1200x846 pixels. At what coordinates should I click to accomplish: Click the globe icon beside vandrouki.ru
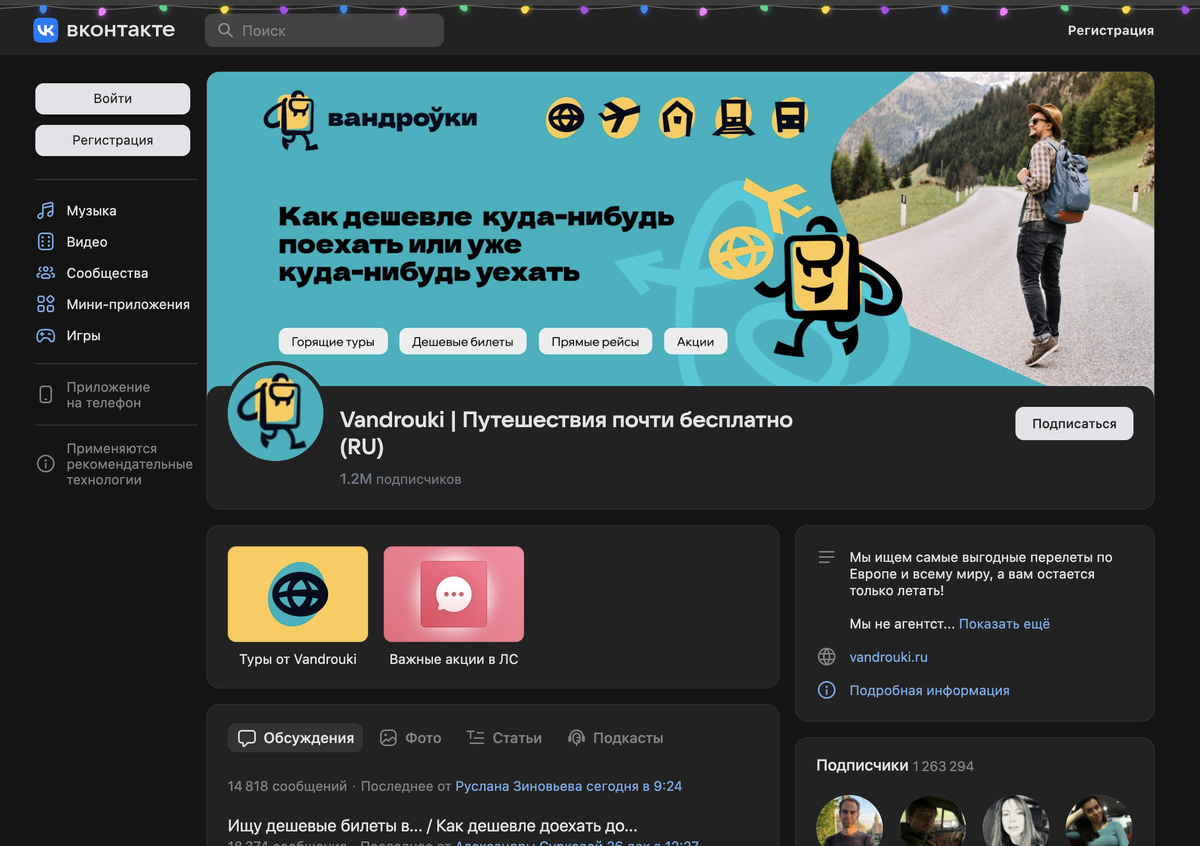[827, 657]
